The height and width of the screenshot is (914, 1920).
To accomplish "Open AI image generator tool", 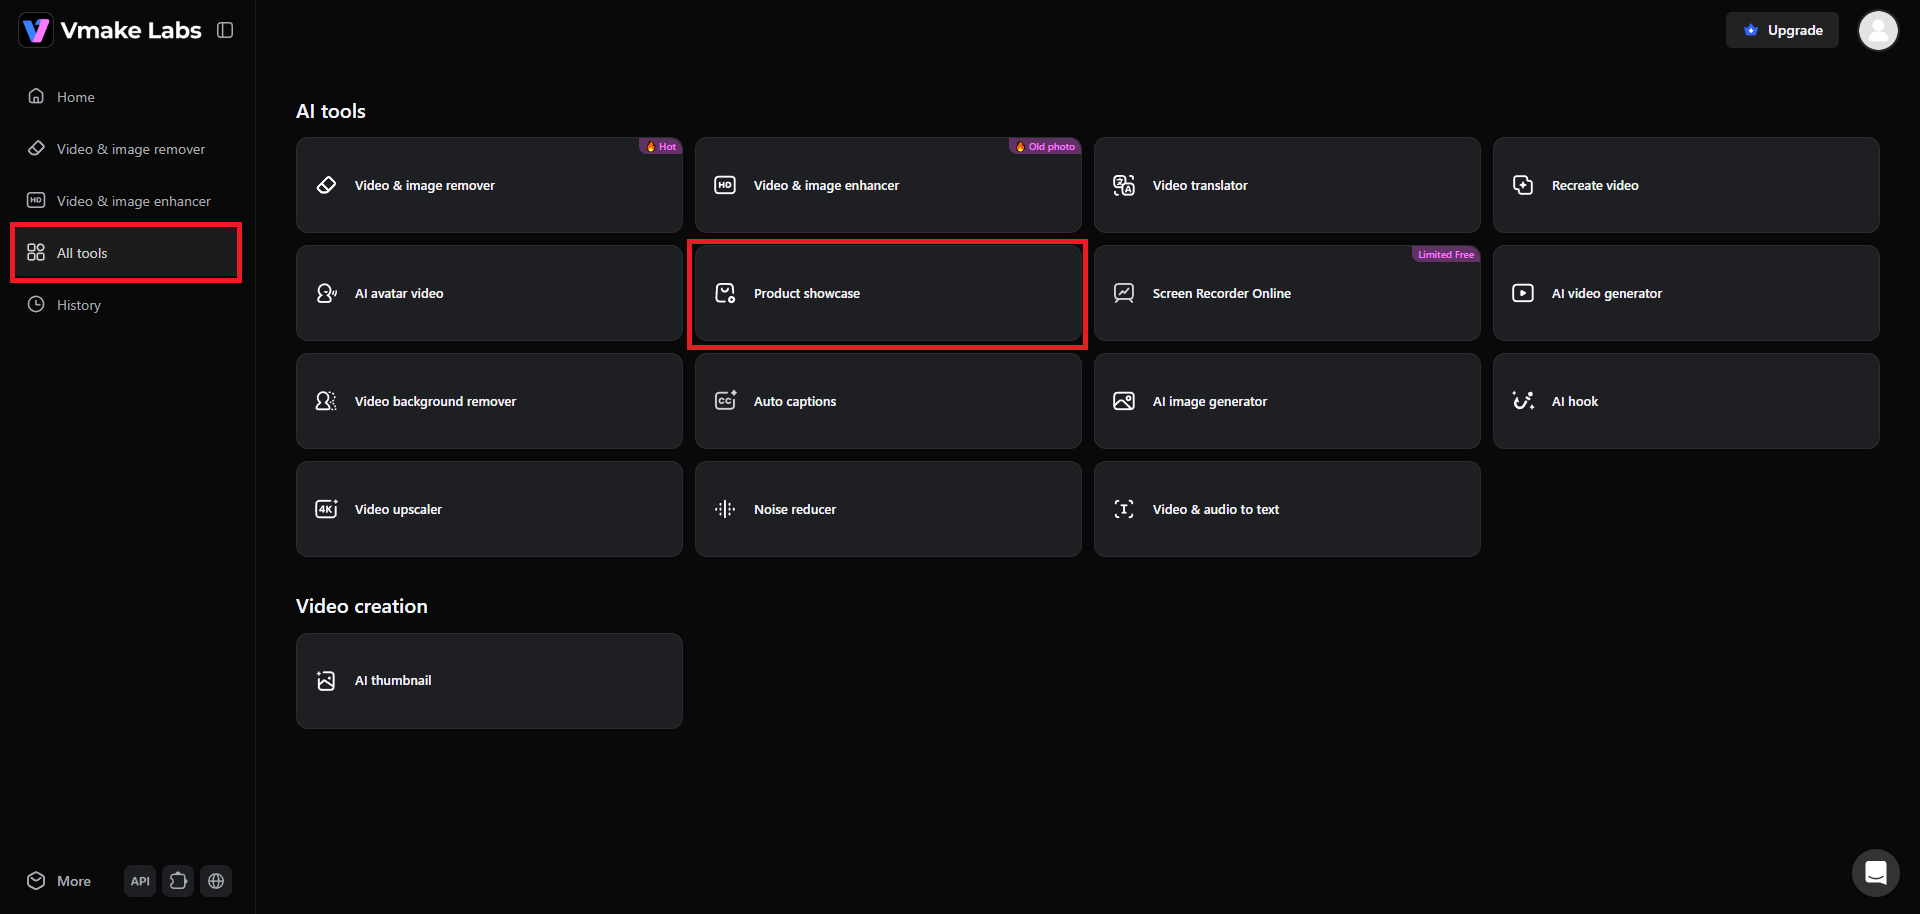I will point(1287,401).
